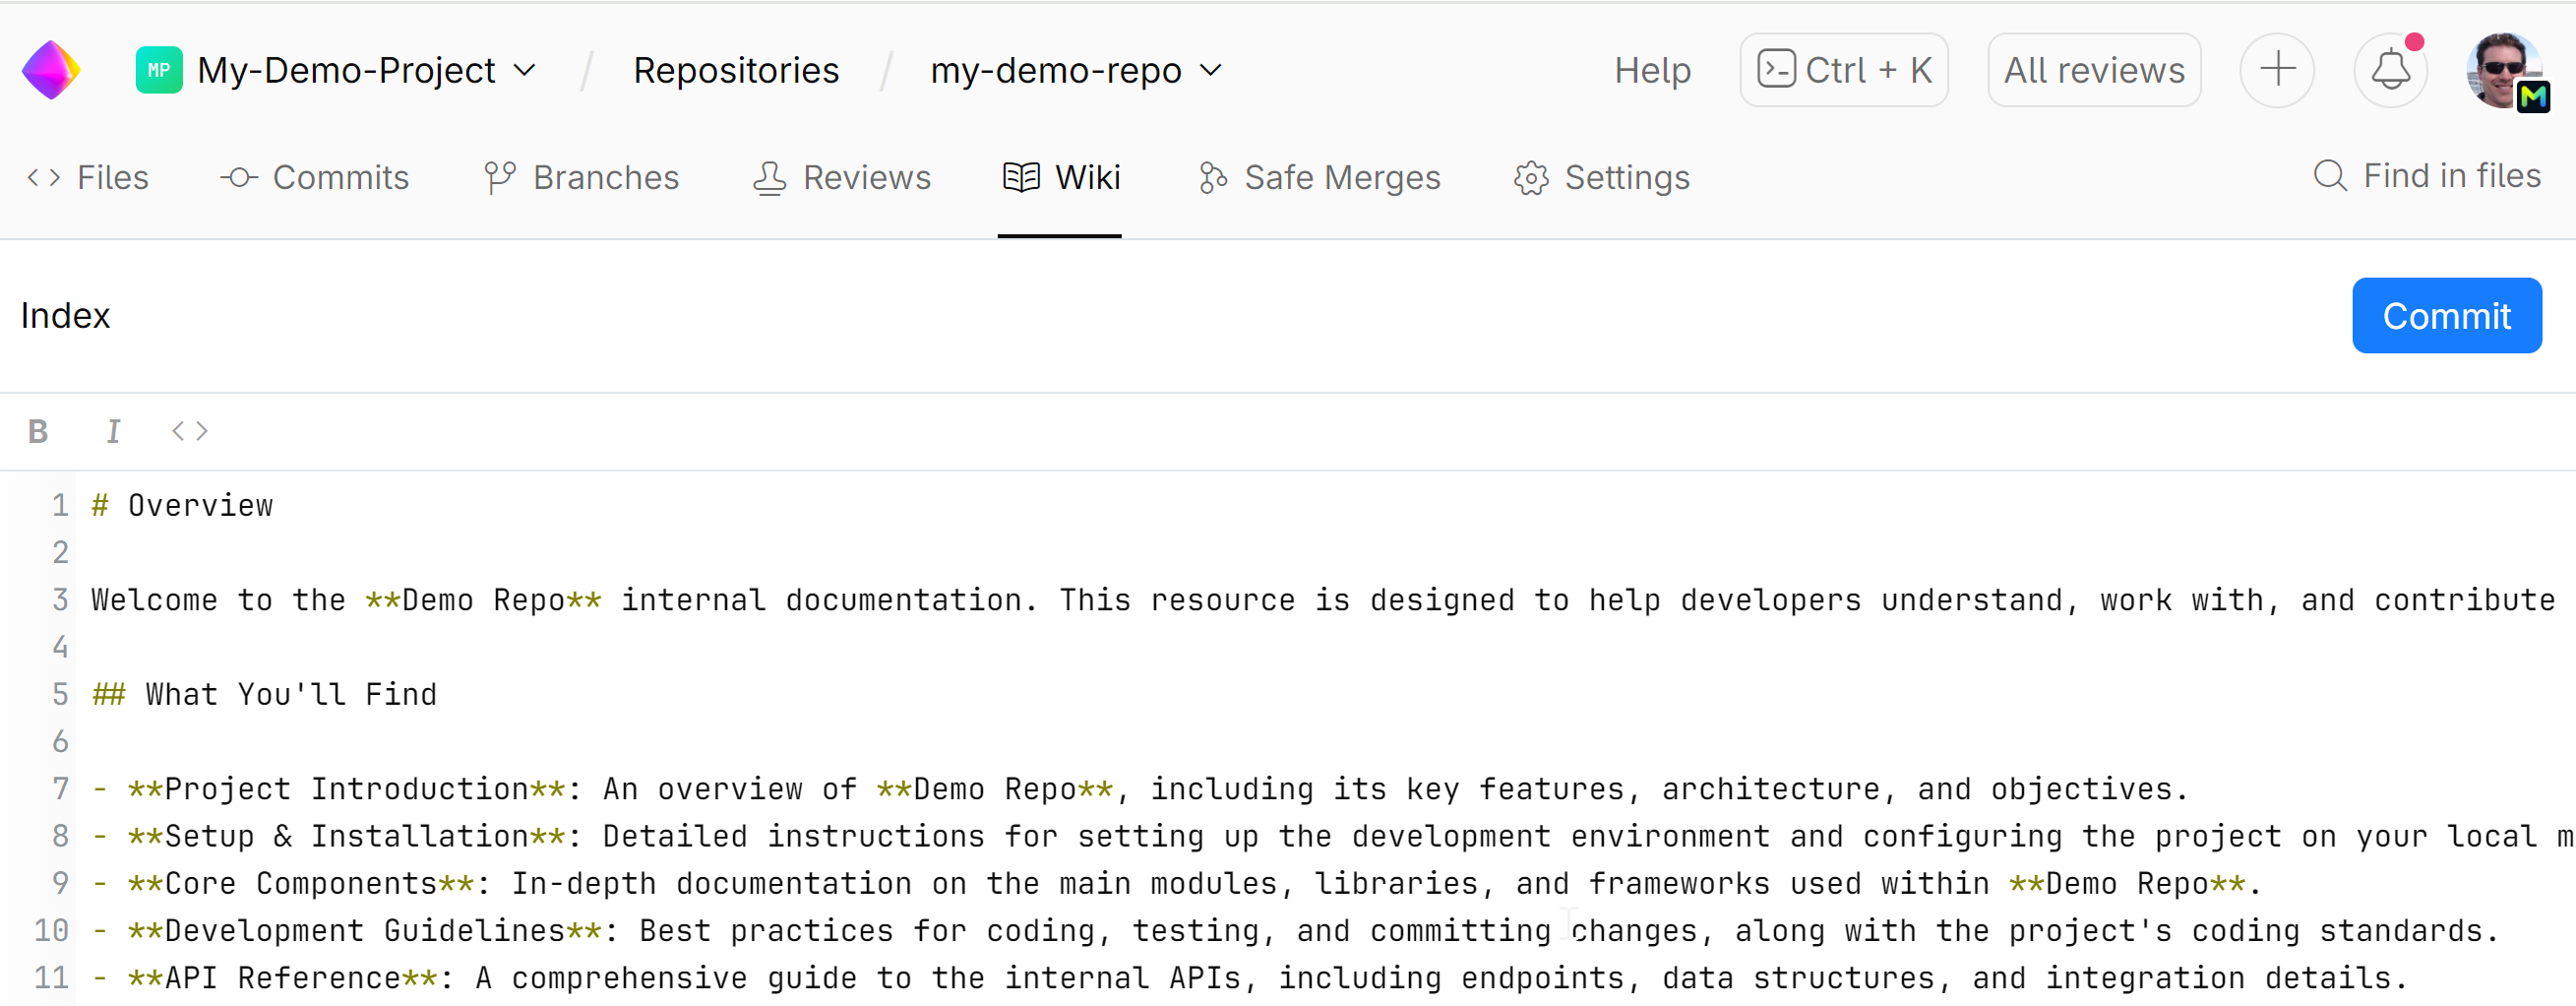
Task: Open the Safe Merges tab
Action: 1319,177
